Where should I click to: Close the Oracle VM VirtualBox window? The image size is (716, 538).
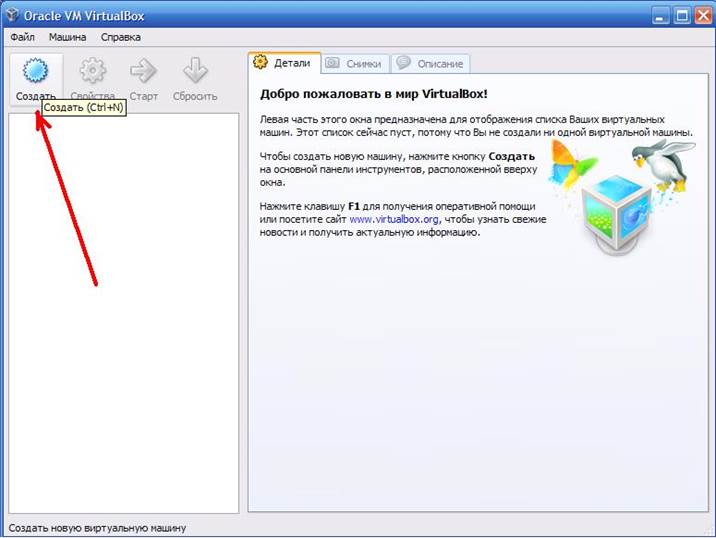pos(704,16)
